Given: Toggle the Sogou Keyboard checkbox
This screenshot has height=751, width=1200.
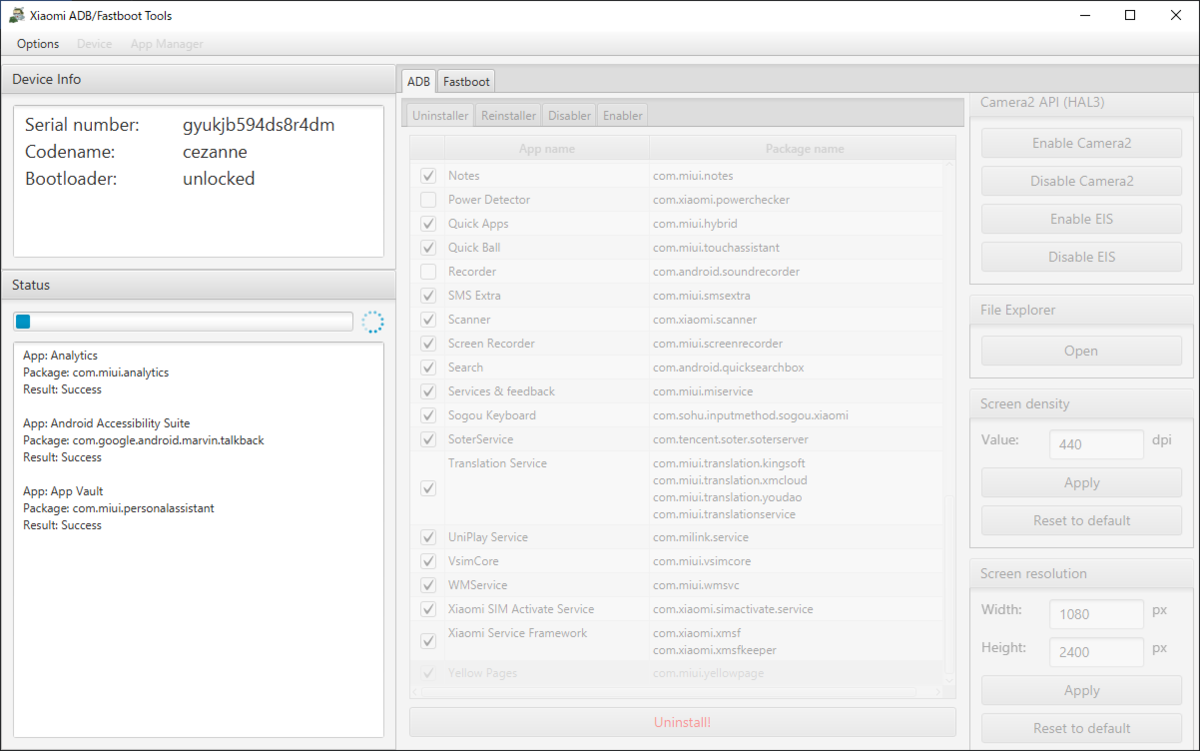Looking at the screenshot, I should click(x=428, y=415).
